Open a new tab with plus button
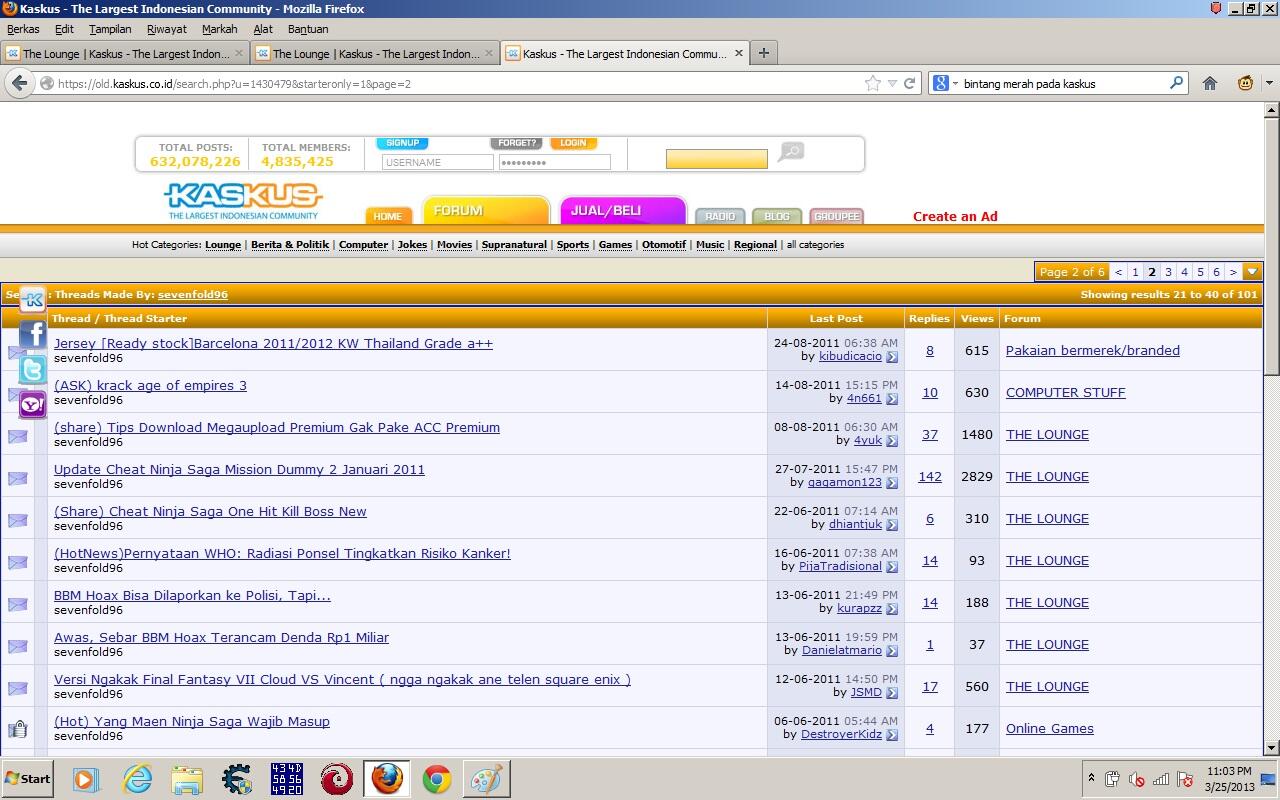Viewport: 1280px width, 800px height. click(764, 53)
